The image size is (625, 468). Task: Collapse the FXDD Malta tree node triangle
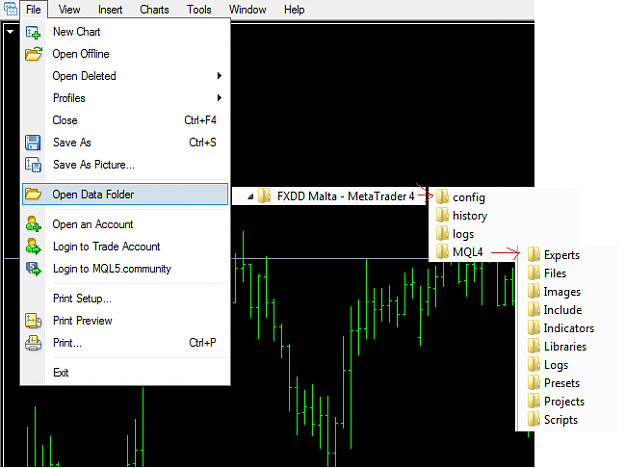click(x=250, y=197)
